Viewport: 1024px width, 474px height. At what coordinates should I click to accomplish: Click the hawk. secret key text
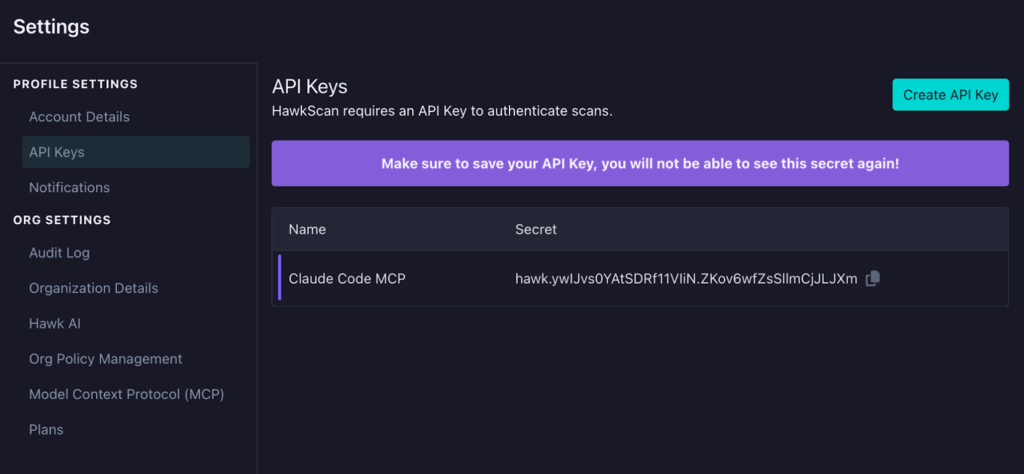click(685, 279)
